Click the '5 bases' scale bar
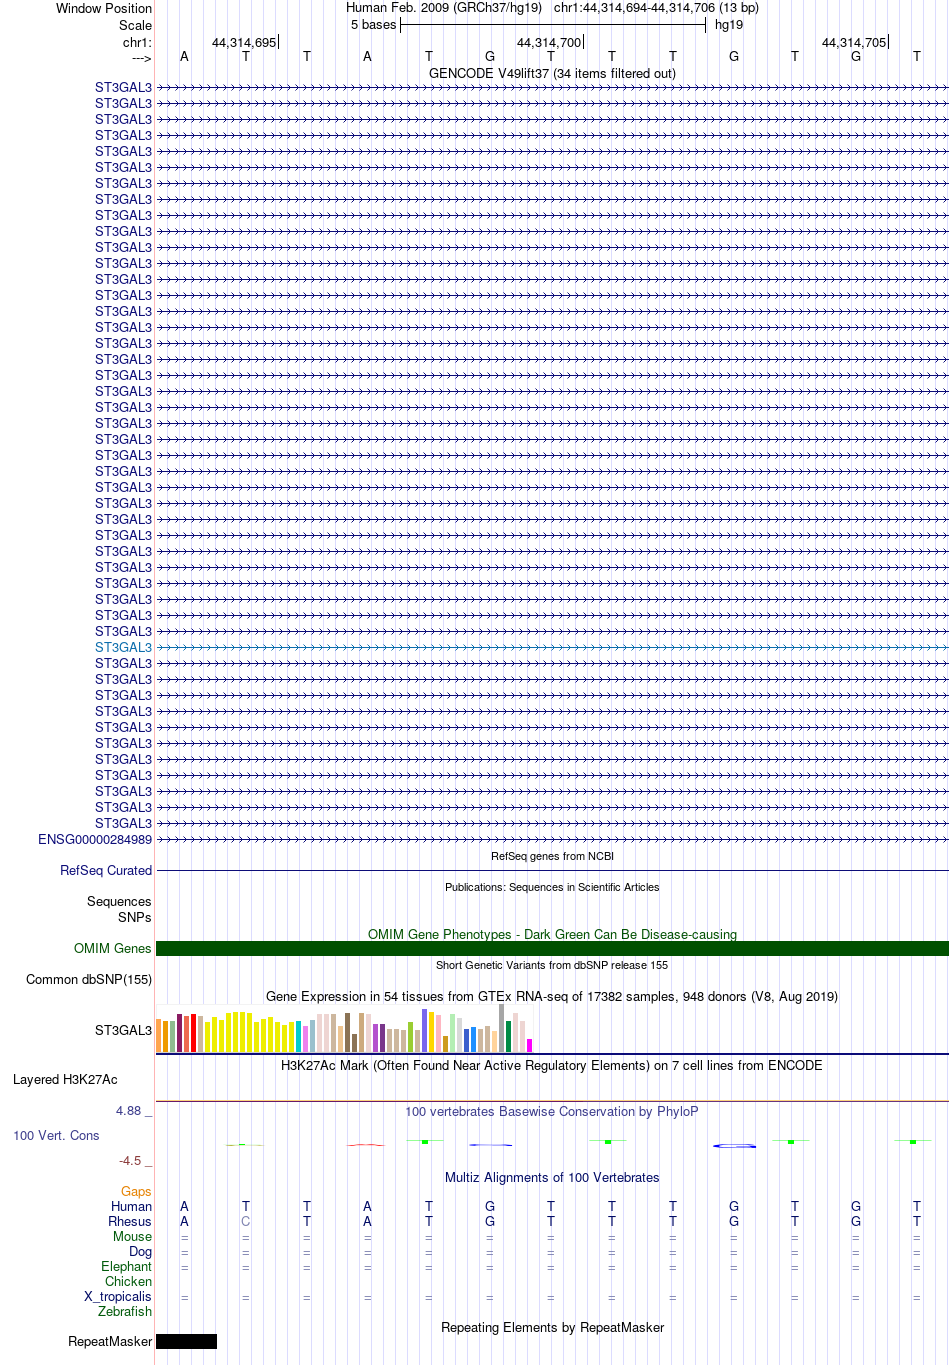Image resolution: width=950 pixels, height=1365 pixels. pyautogui.click(x=553, y=25)
